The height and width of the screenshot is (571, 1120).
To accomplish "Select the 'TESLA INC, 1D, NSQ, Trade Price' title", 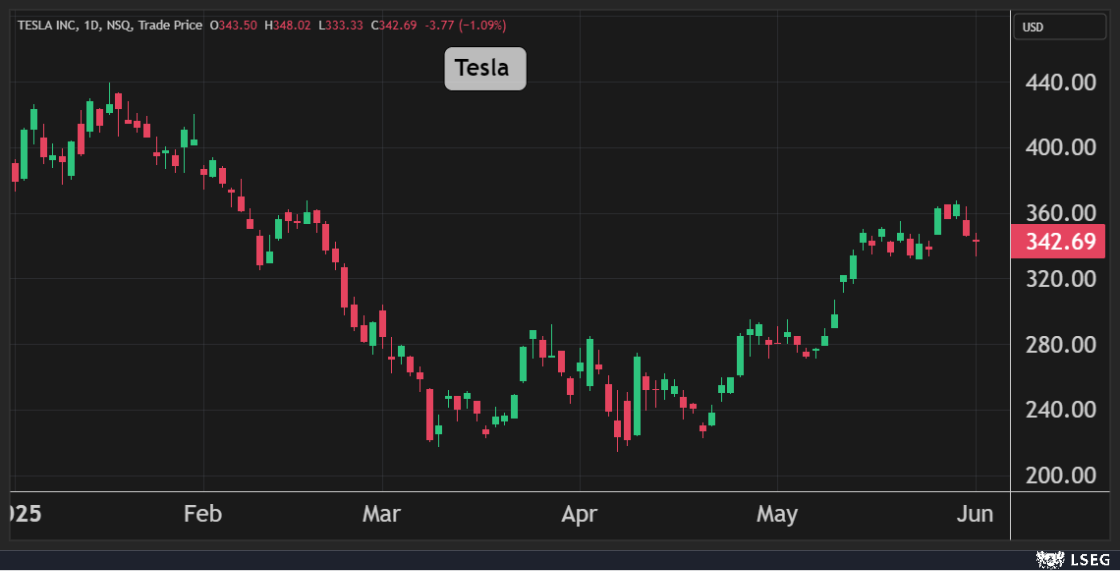I will (x=110, y=25).
